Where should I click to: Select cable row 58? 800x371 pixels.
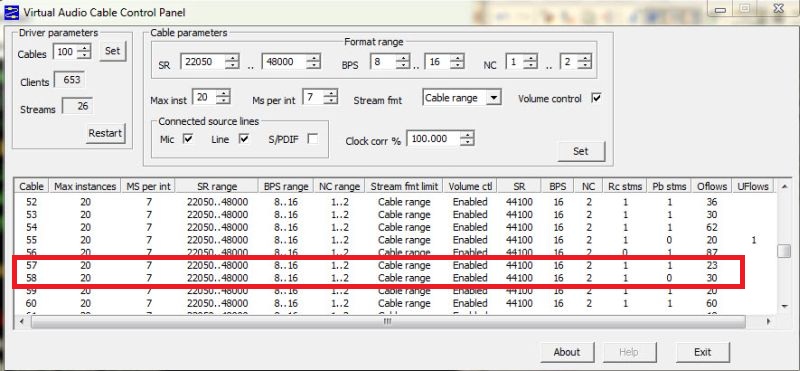click(394, 278)
